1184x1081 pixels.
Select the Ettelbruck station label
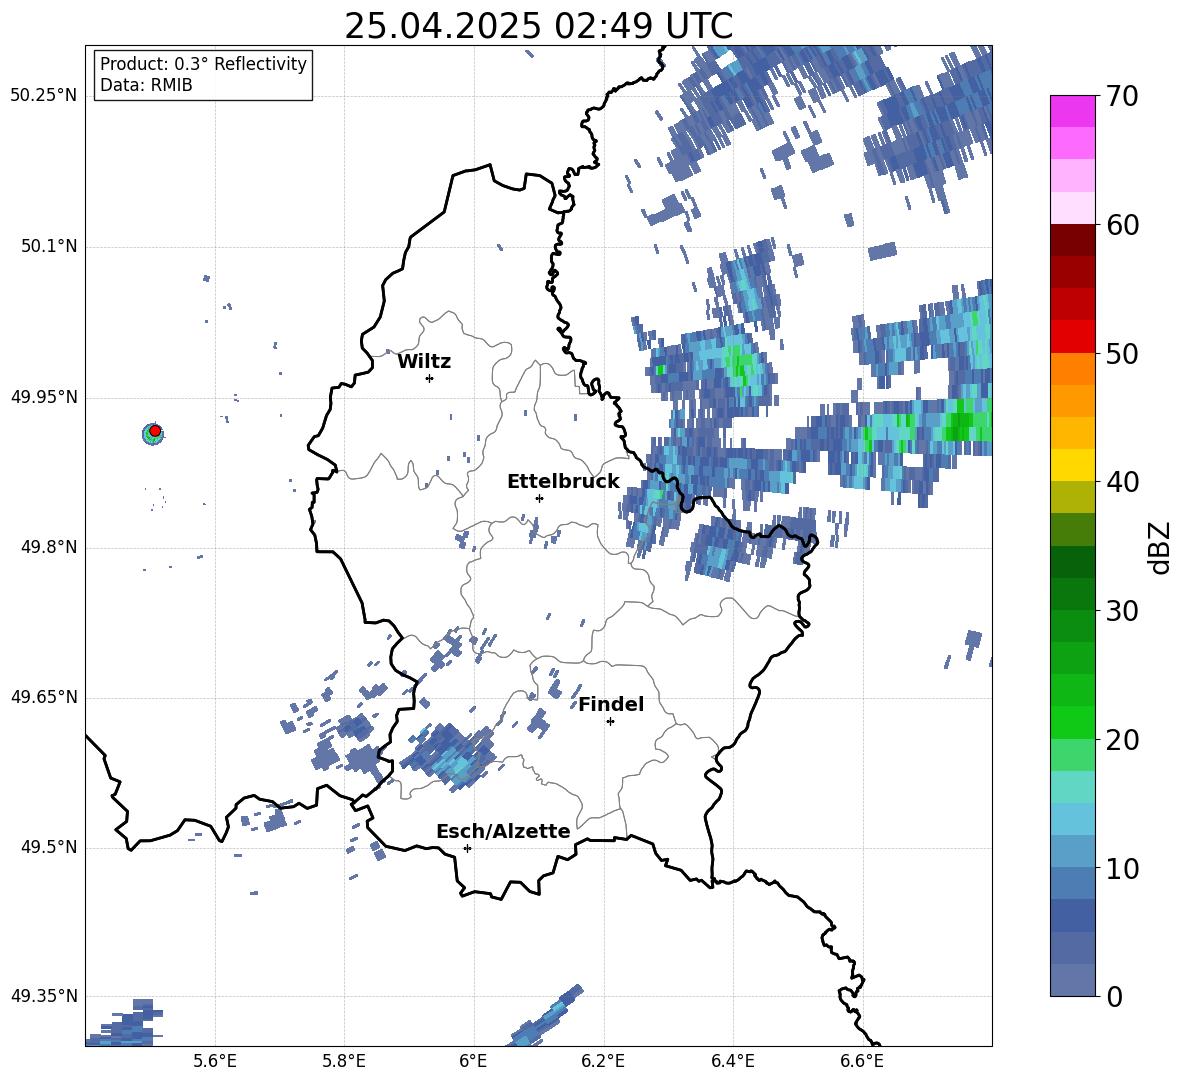click(563, 482)
